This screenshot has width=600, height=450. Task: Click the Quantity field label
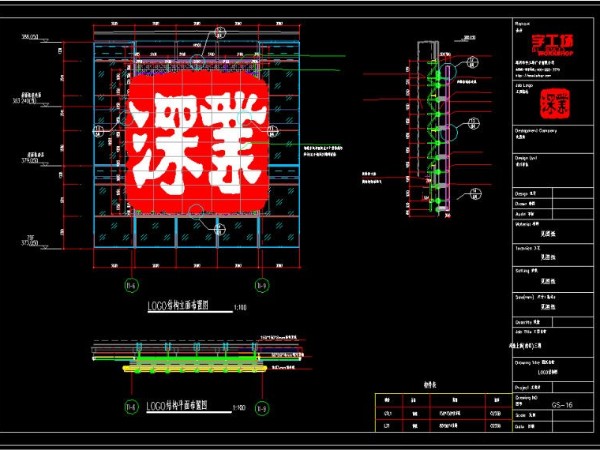pyautogui.click(x=527, y=322)
